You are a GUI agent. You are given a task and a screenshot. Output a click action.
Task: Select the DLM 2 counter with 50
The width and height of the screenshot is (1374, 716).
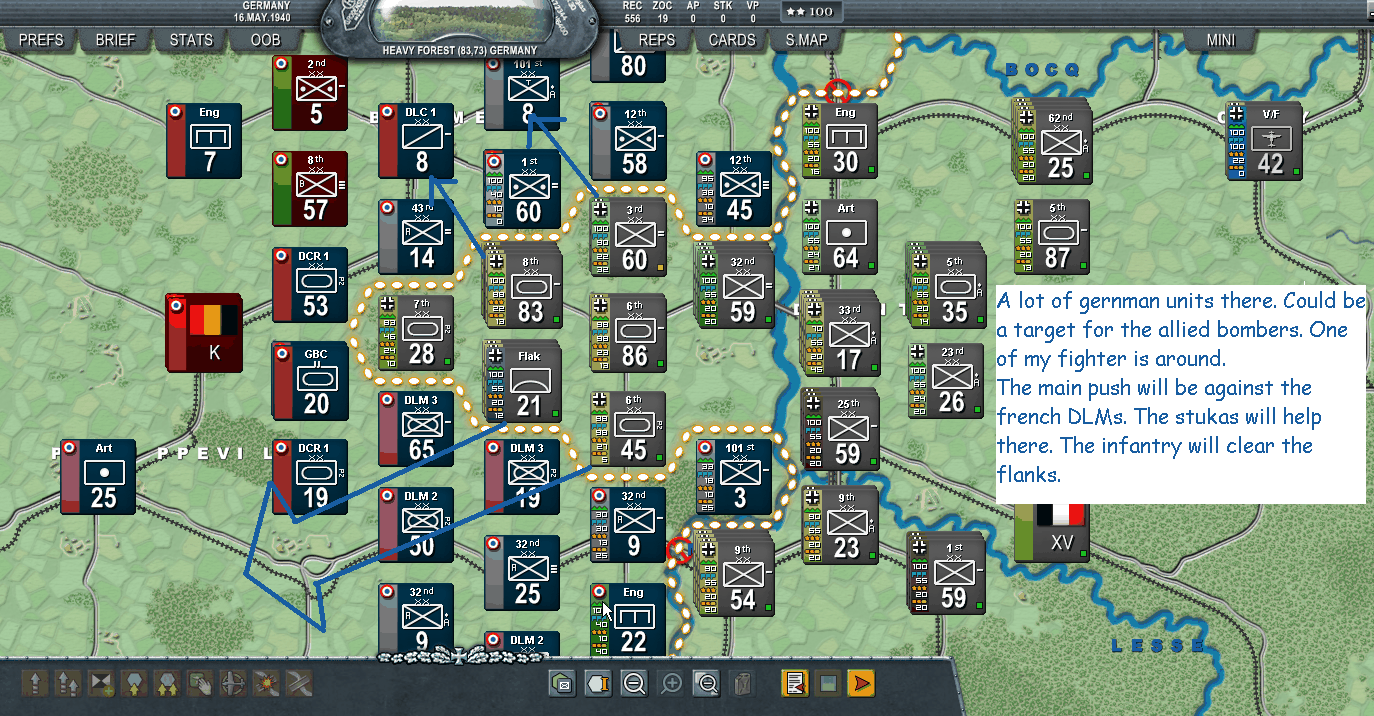tap(416, 525)
